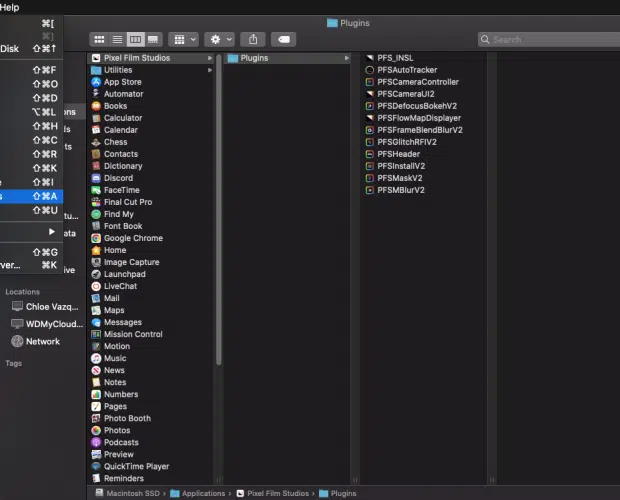The height and width of the screenshot is (500, 620).
Task: Select the Podcasts app icon
Action: pyautogui.click(x=96, y=442)
